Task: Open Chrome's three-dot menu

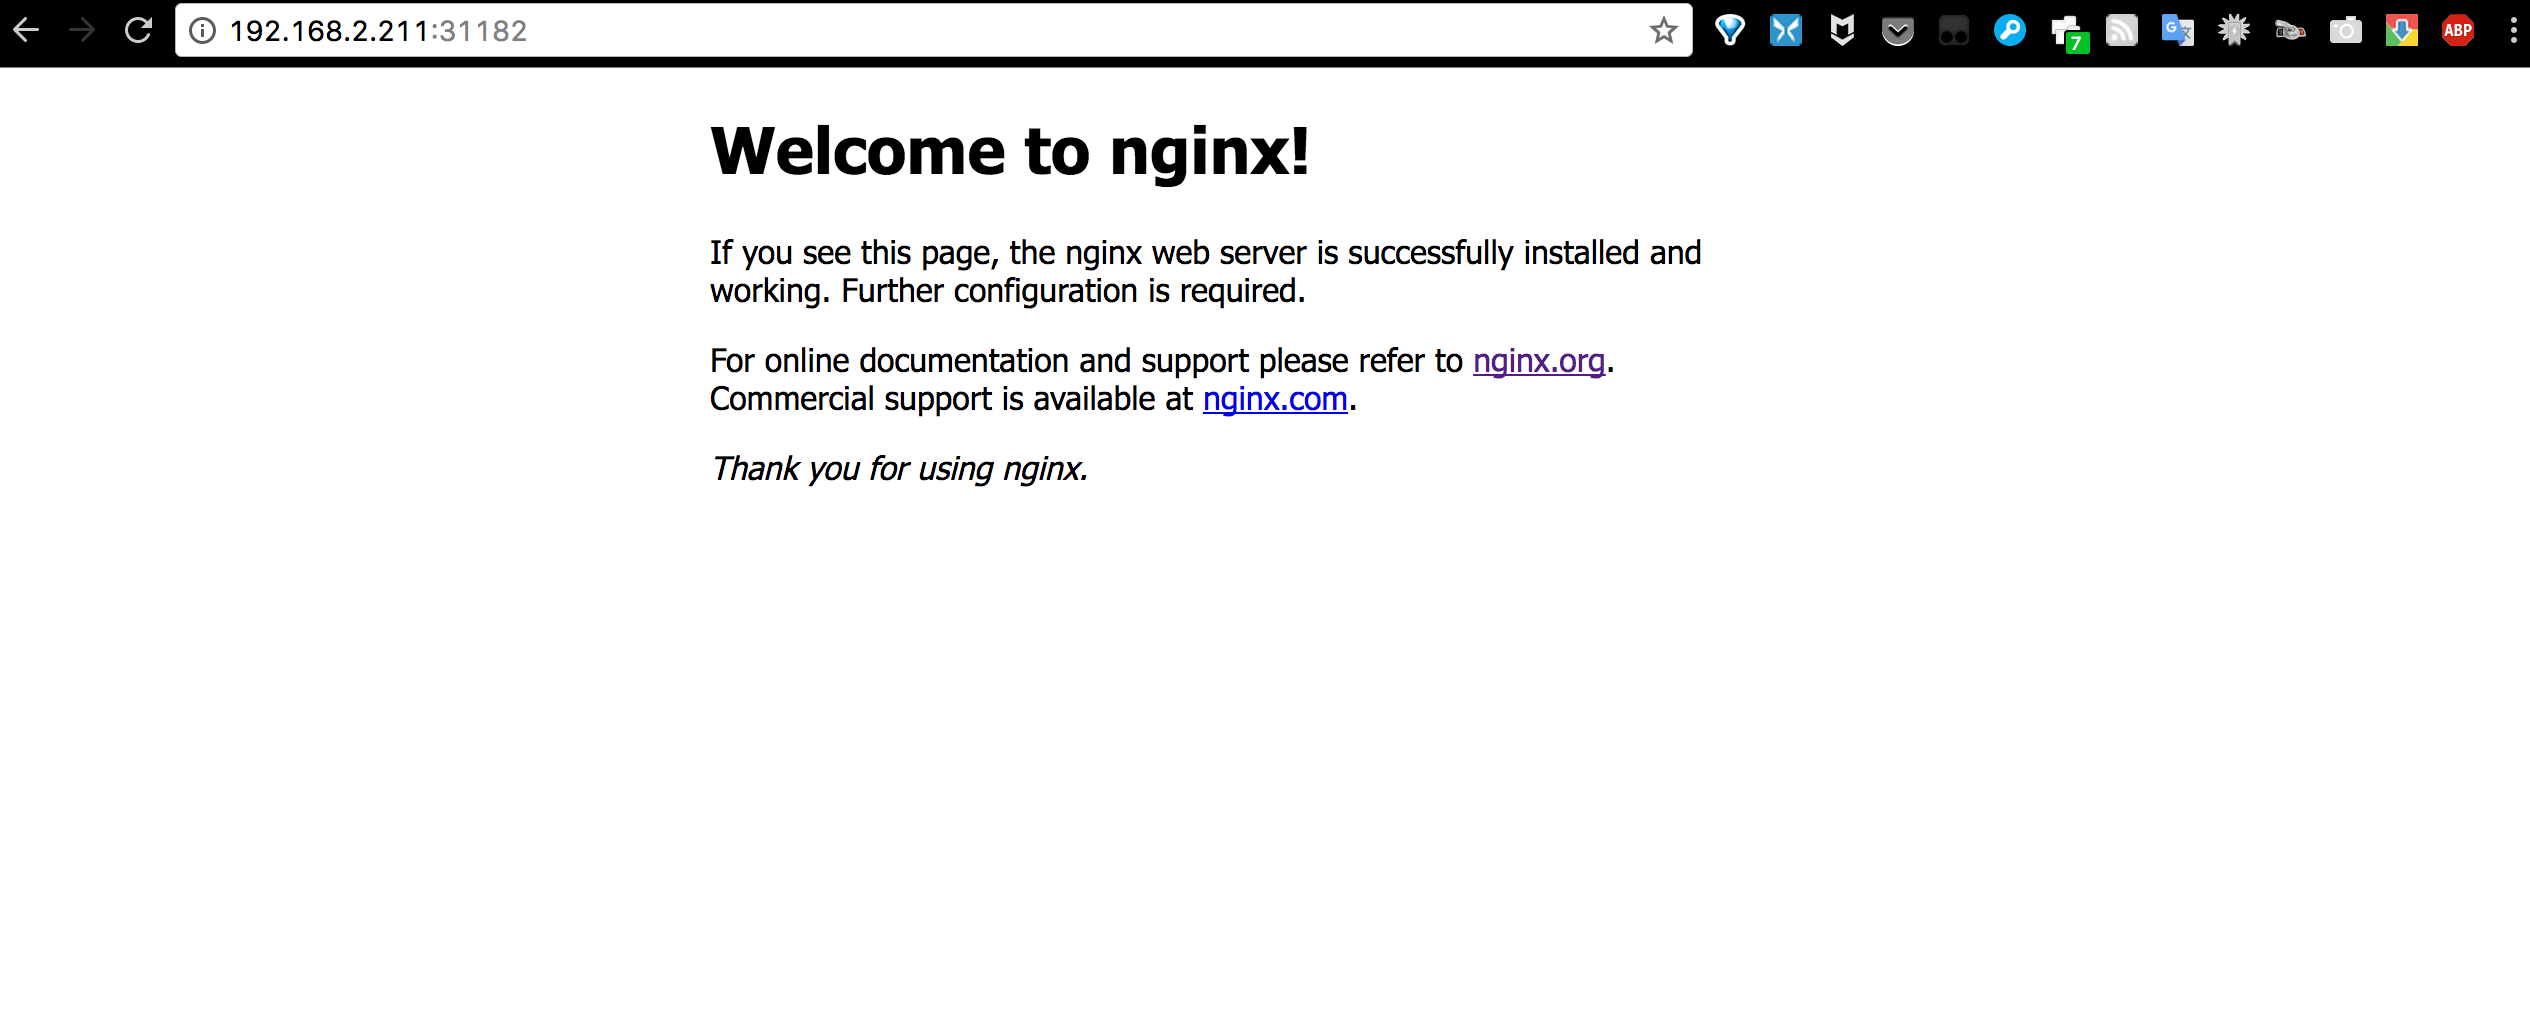Action: tap(2513, 31)
